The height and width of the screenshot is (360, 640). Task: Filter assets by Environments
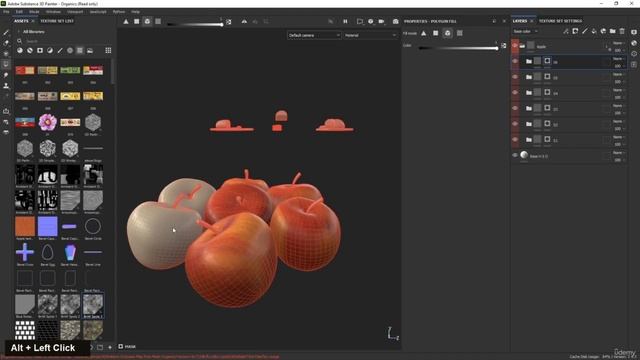coord(90,50)
